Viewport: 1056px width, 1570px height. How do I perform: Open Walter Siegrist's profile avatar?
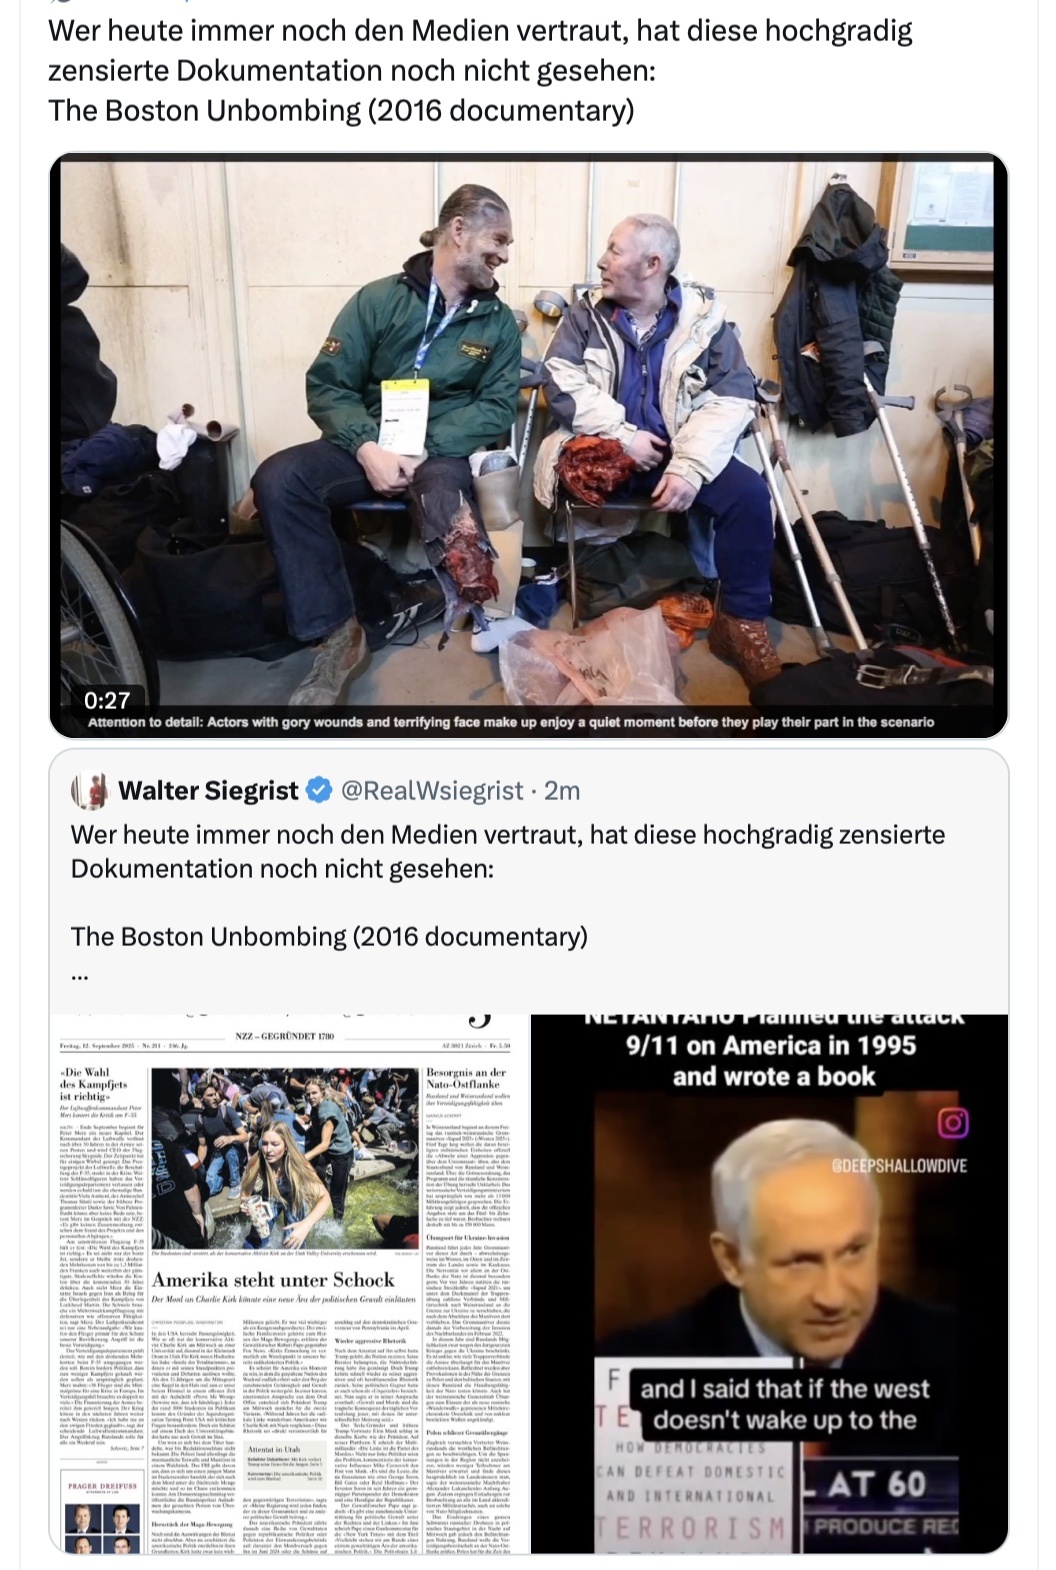tap(90, 791)
